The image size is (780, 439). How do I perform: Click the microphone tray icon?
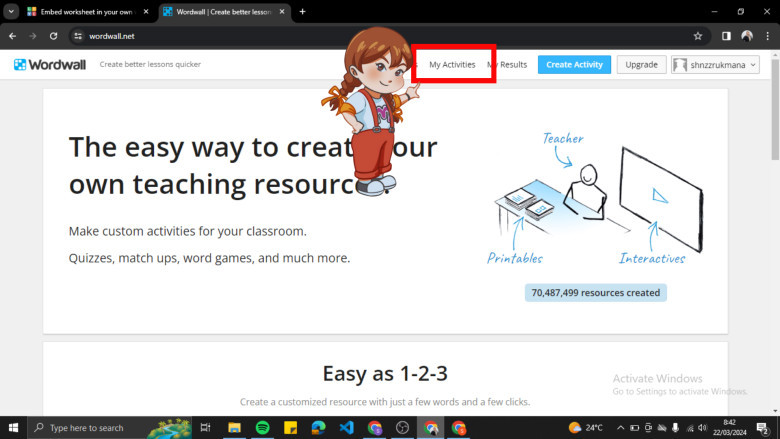(675, 428)
